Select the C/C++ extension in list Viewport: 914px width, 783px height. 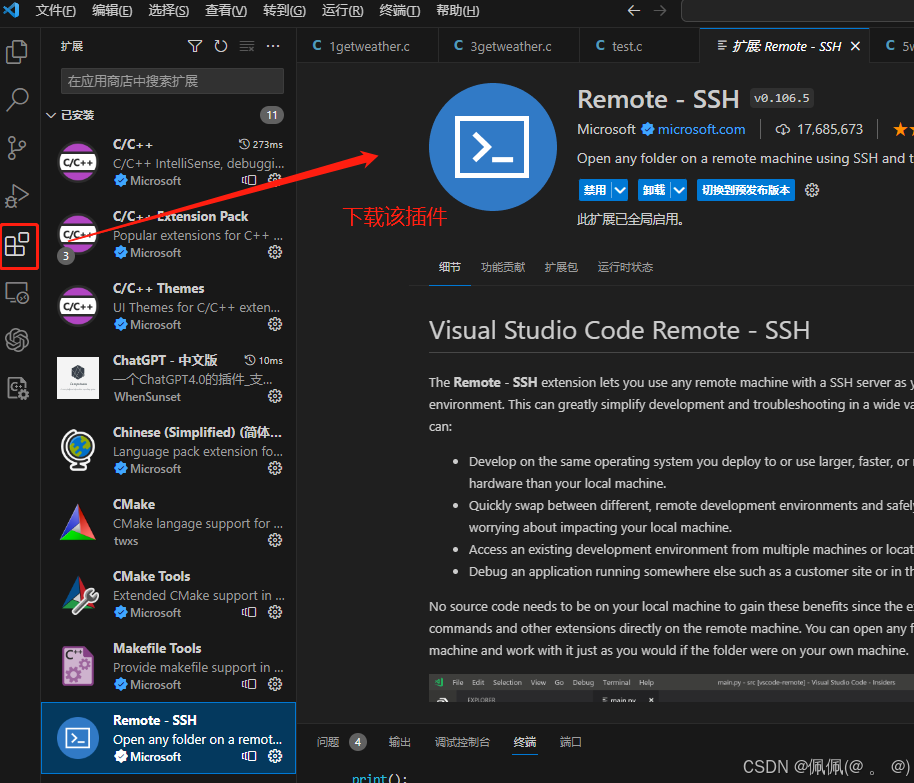tap(168, 162)
